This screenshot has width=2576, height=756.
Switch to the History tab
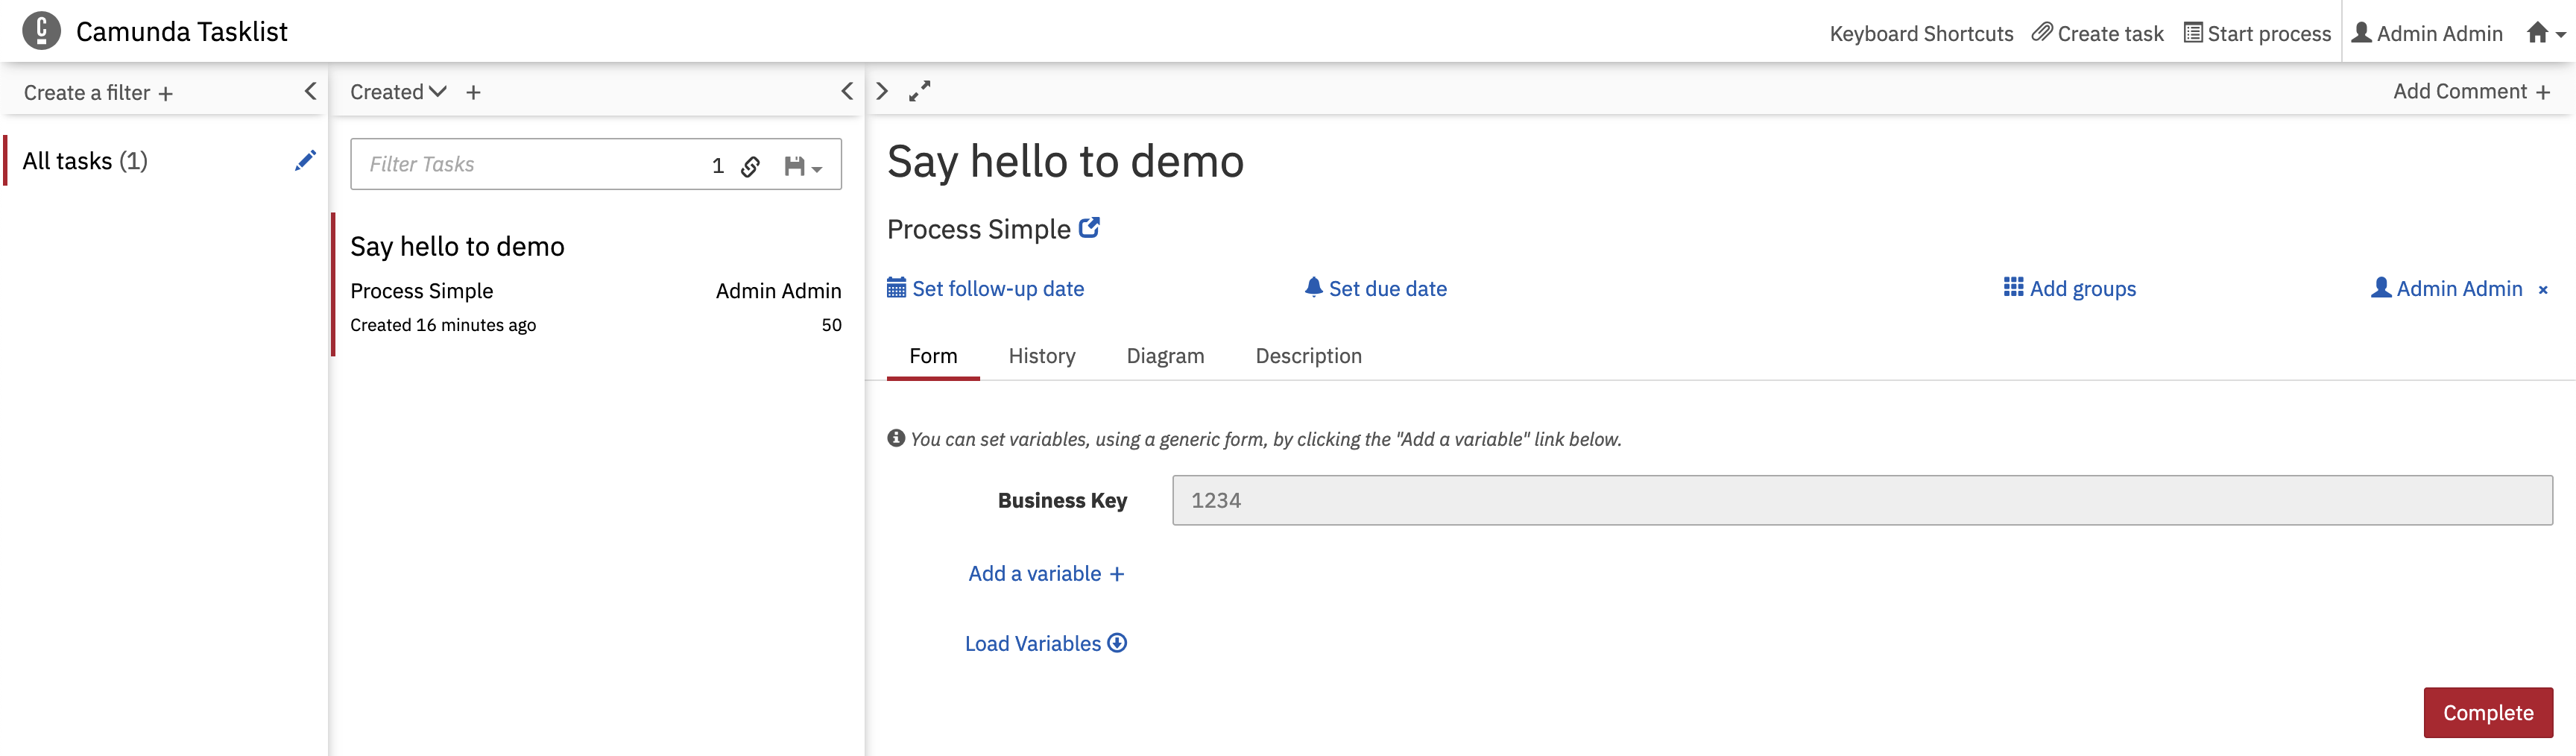tap(1041, 356)
